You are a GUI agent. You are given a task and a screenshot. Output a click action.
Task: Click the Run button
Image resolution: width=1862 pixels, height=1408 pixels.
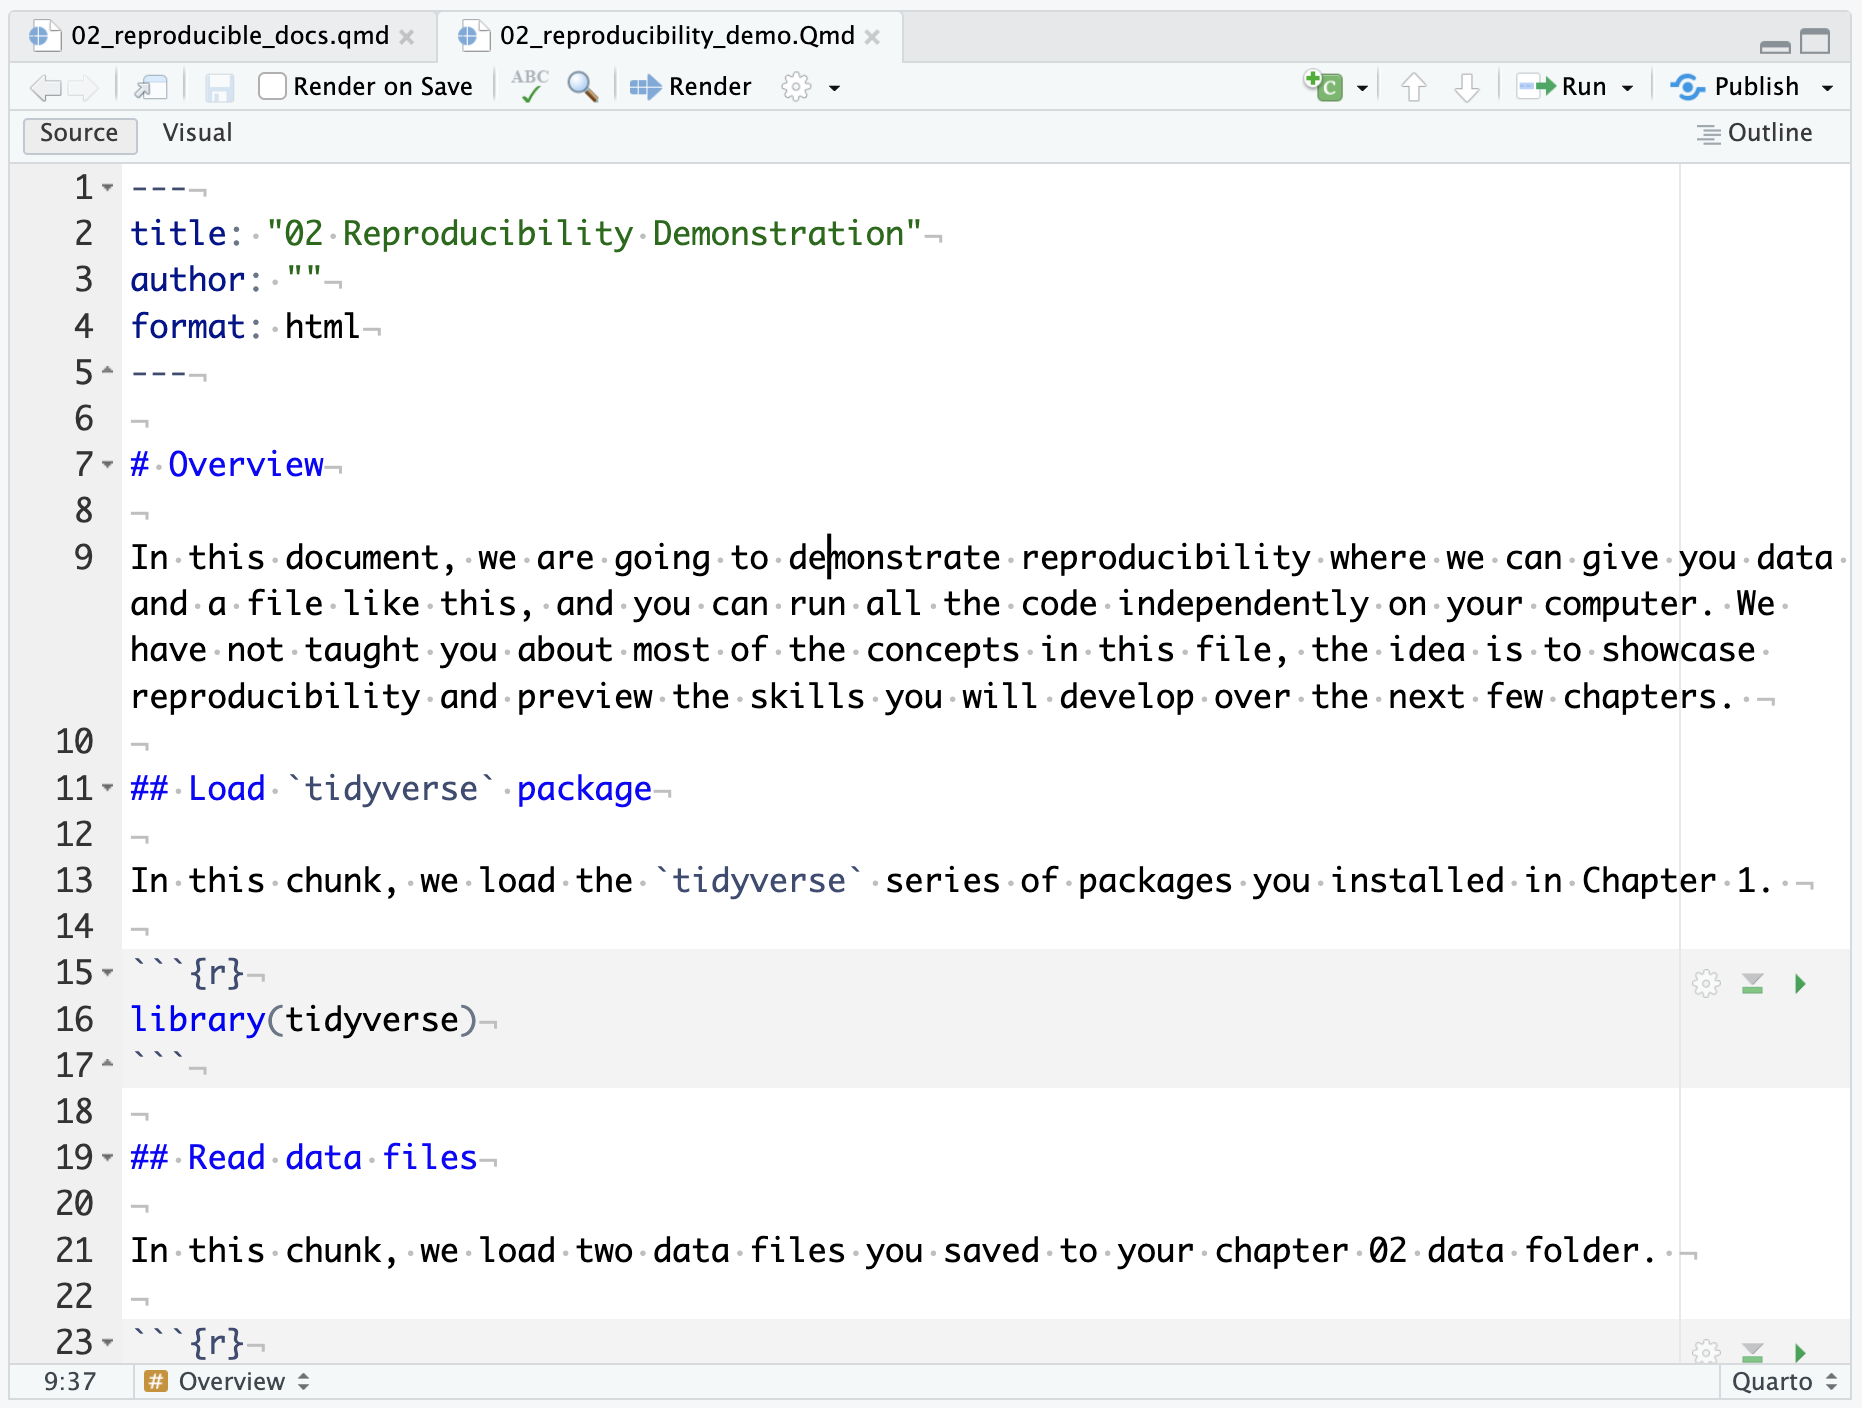pos(1562,87)
